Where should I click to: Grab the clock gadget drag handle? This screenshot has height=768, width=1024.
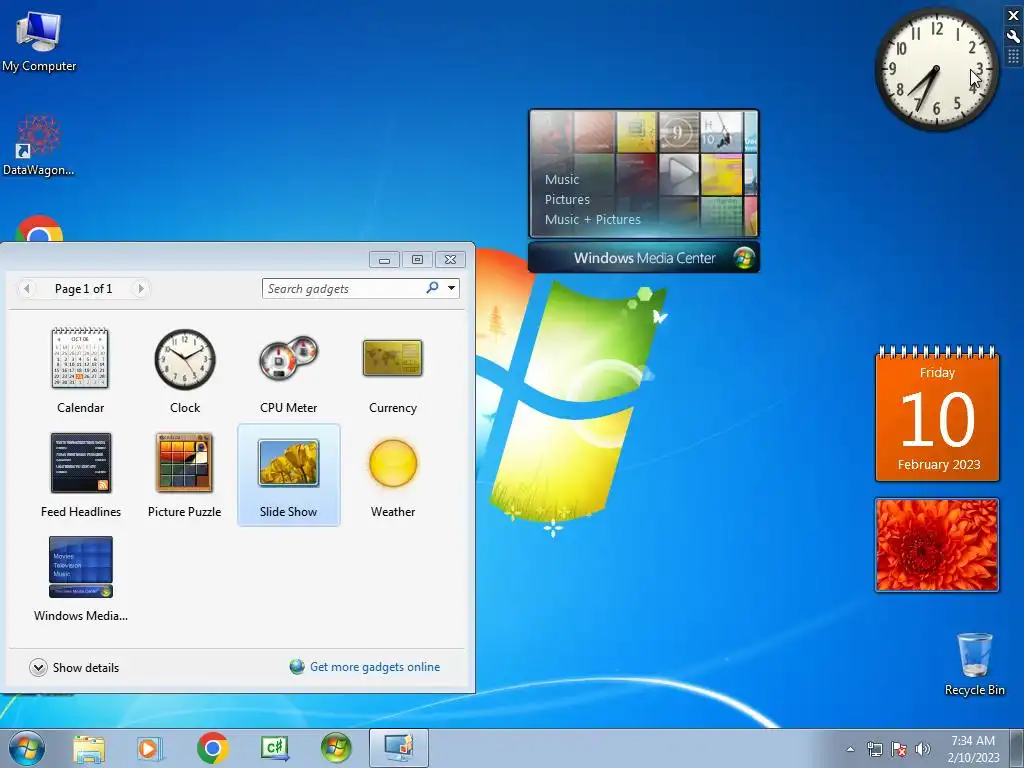click(1013, 57)
